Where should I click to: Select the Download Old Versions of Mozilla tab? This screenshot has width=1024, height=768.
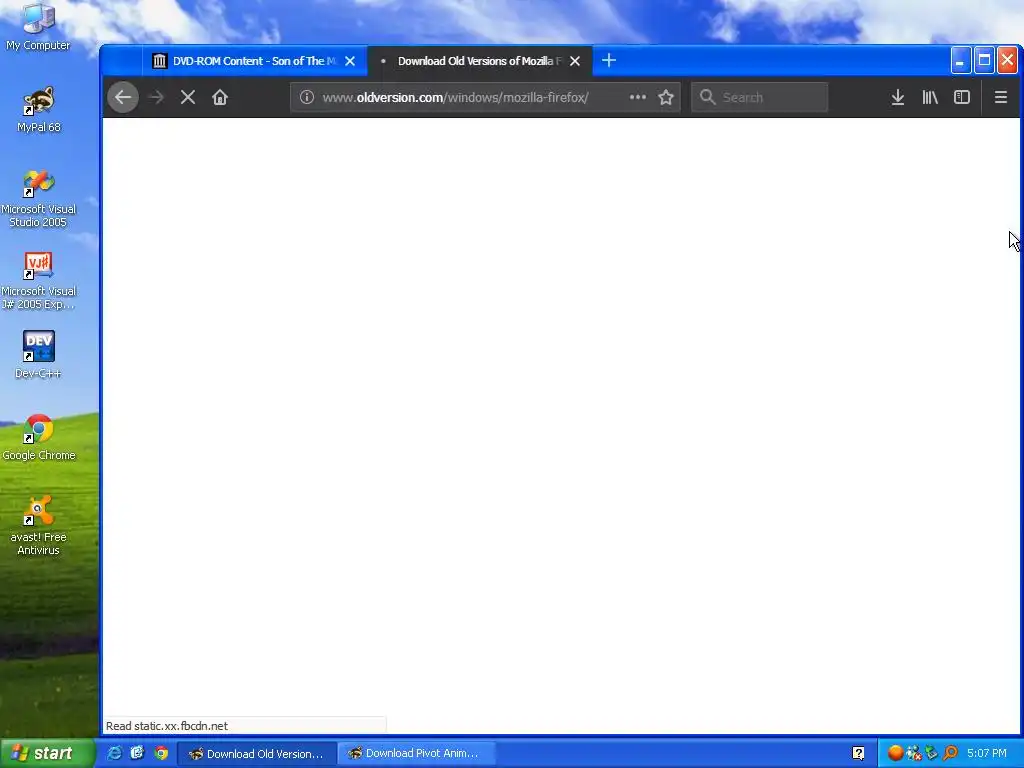click(x=479, y=61)
